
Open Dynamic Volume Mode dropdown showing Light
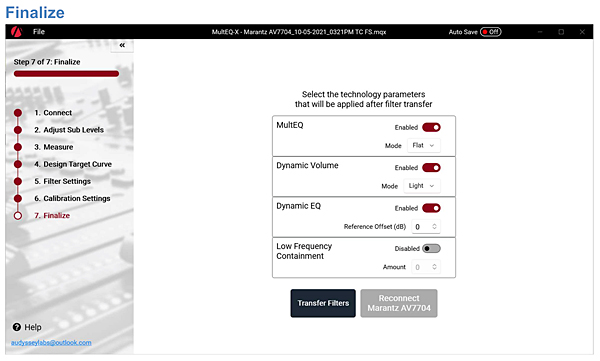(422, 186)
